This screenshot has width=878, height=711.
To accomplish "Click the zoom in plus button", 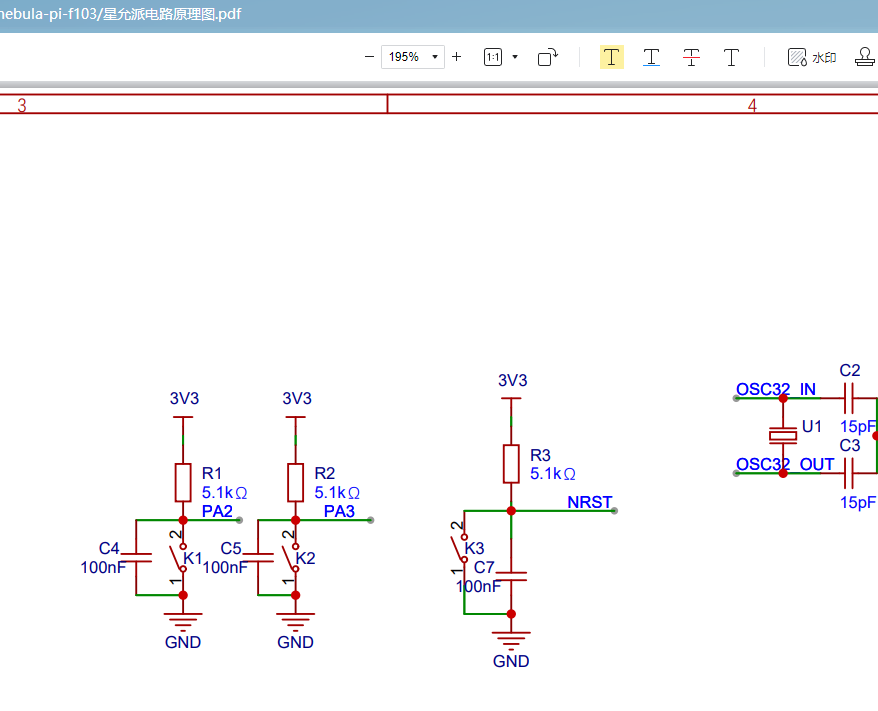I will pos(457,57).
